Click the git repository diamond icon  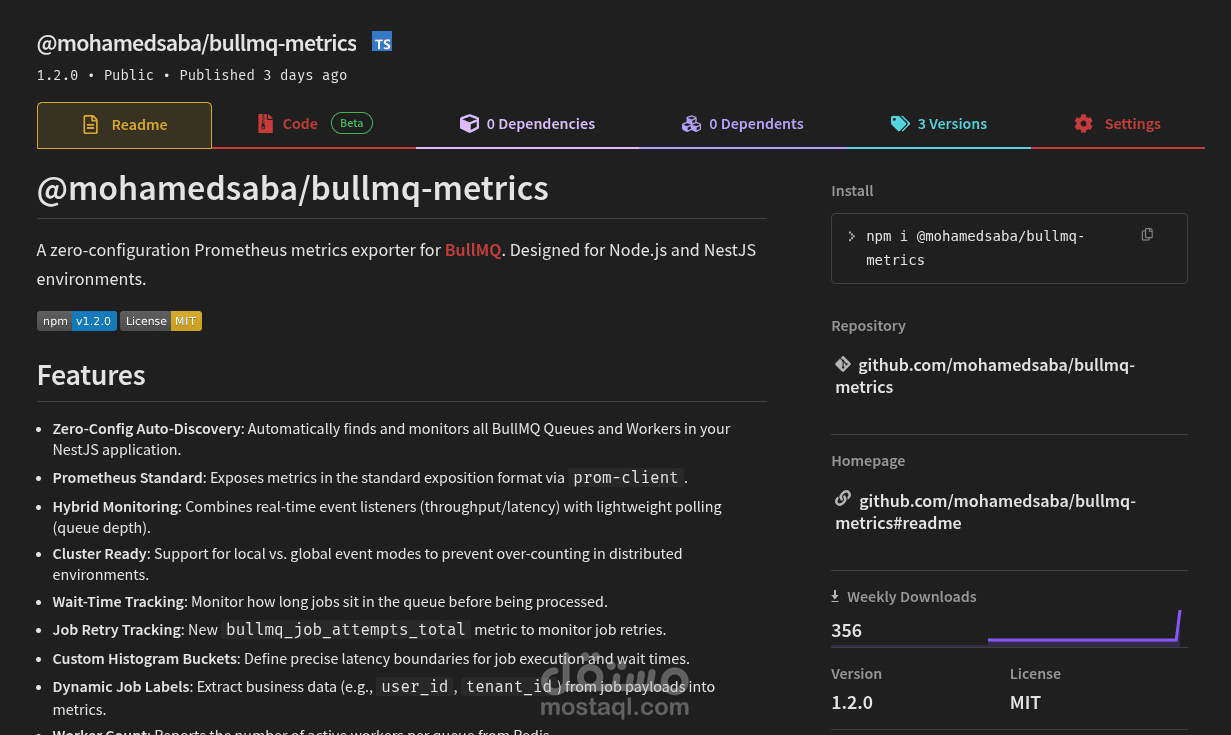pos(843,364)
